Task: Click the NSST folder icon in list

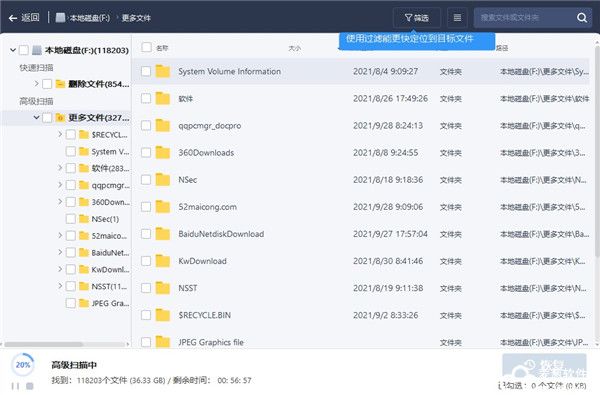Action: 163,288
